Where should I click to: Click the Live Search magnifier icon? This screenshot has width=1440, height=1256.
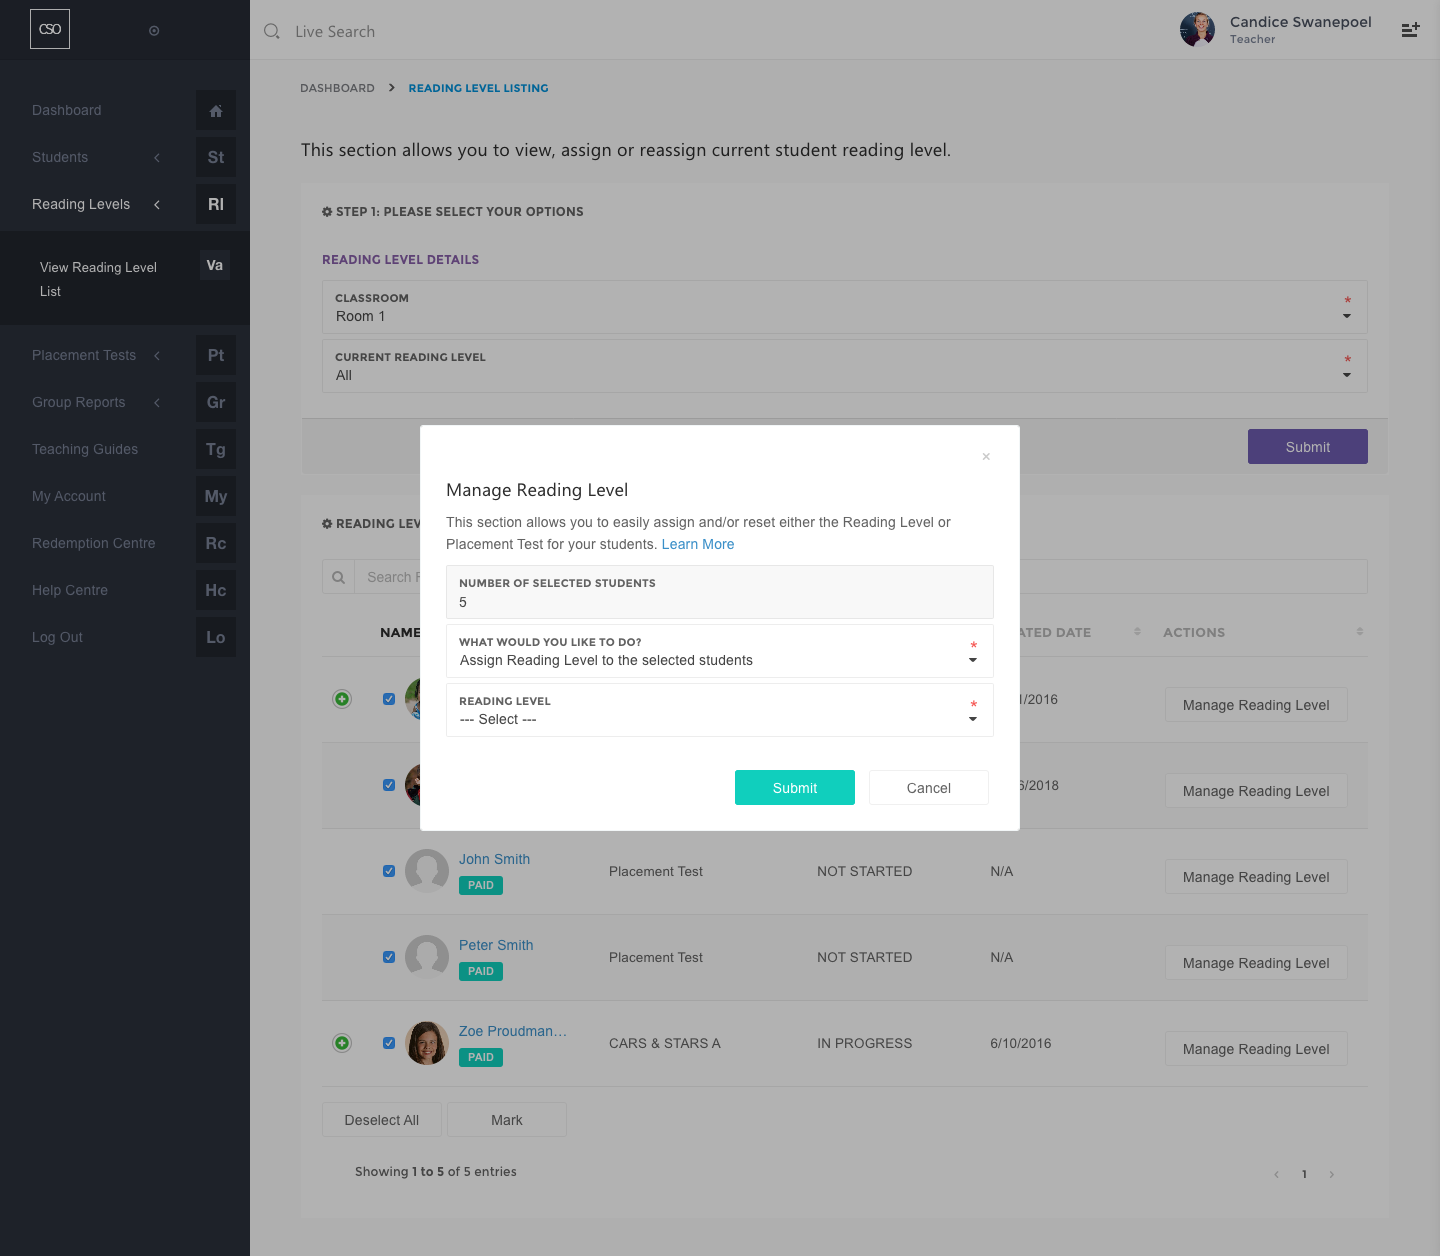(272, 32)
